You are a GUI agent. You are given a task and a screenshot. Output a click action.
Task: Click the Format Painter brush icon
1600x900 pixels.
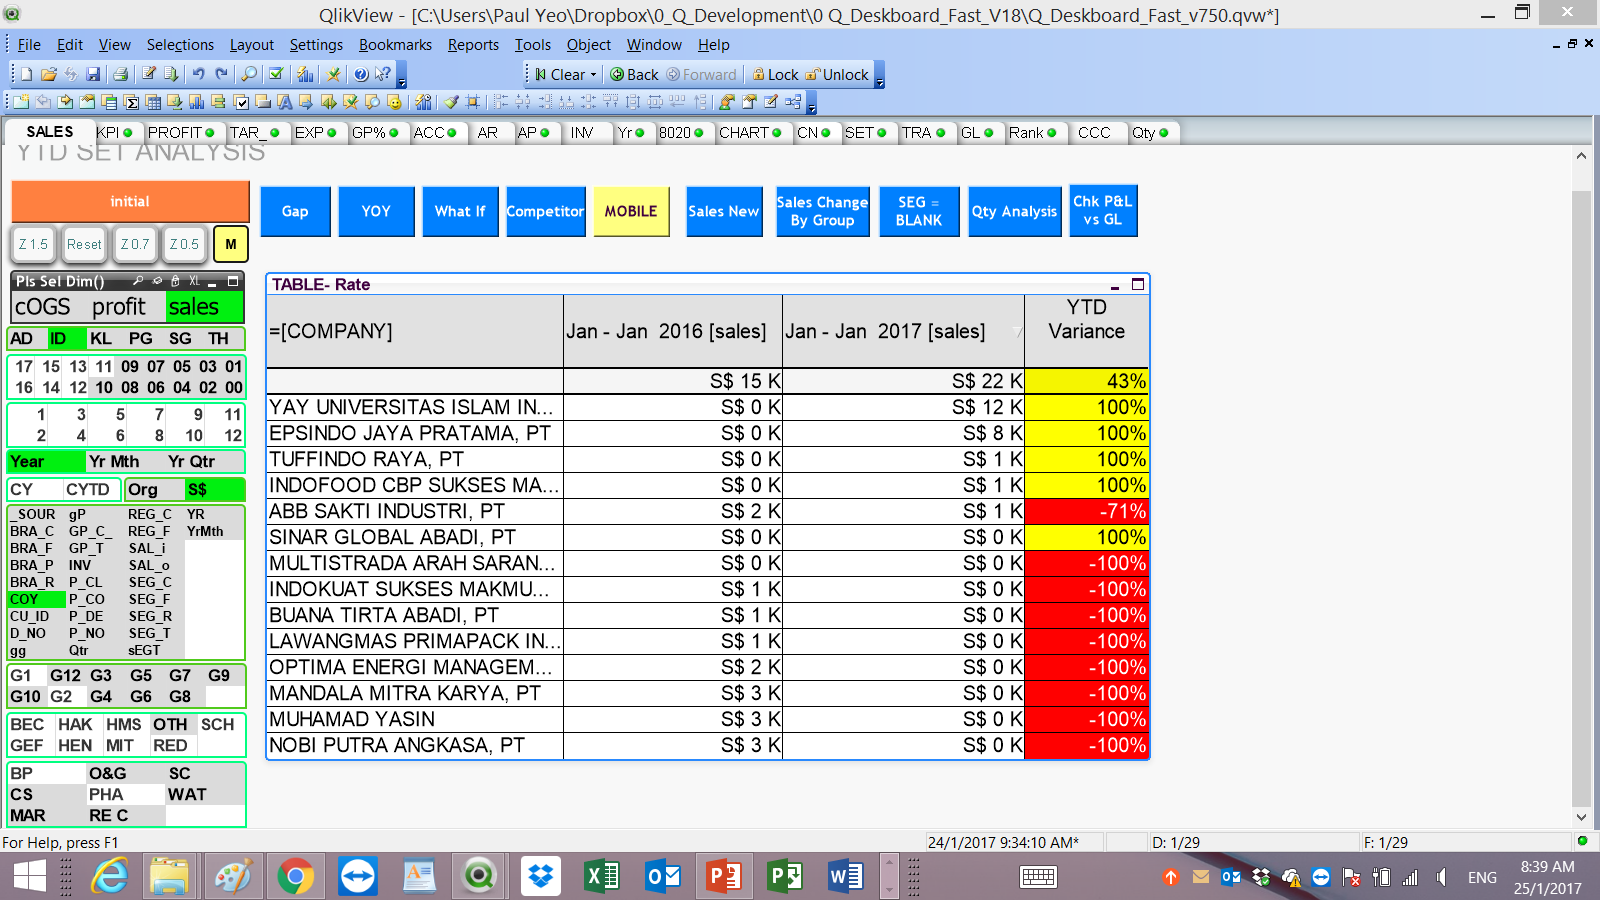[451, 102]
